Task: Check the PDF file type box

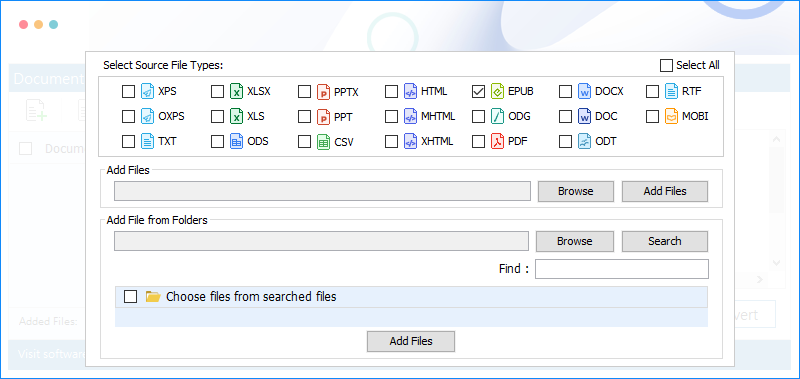Action: coord(478,141)
